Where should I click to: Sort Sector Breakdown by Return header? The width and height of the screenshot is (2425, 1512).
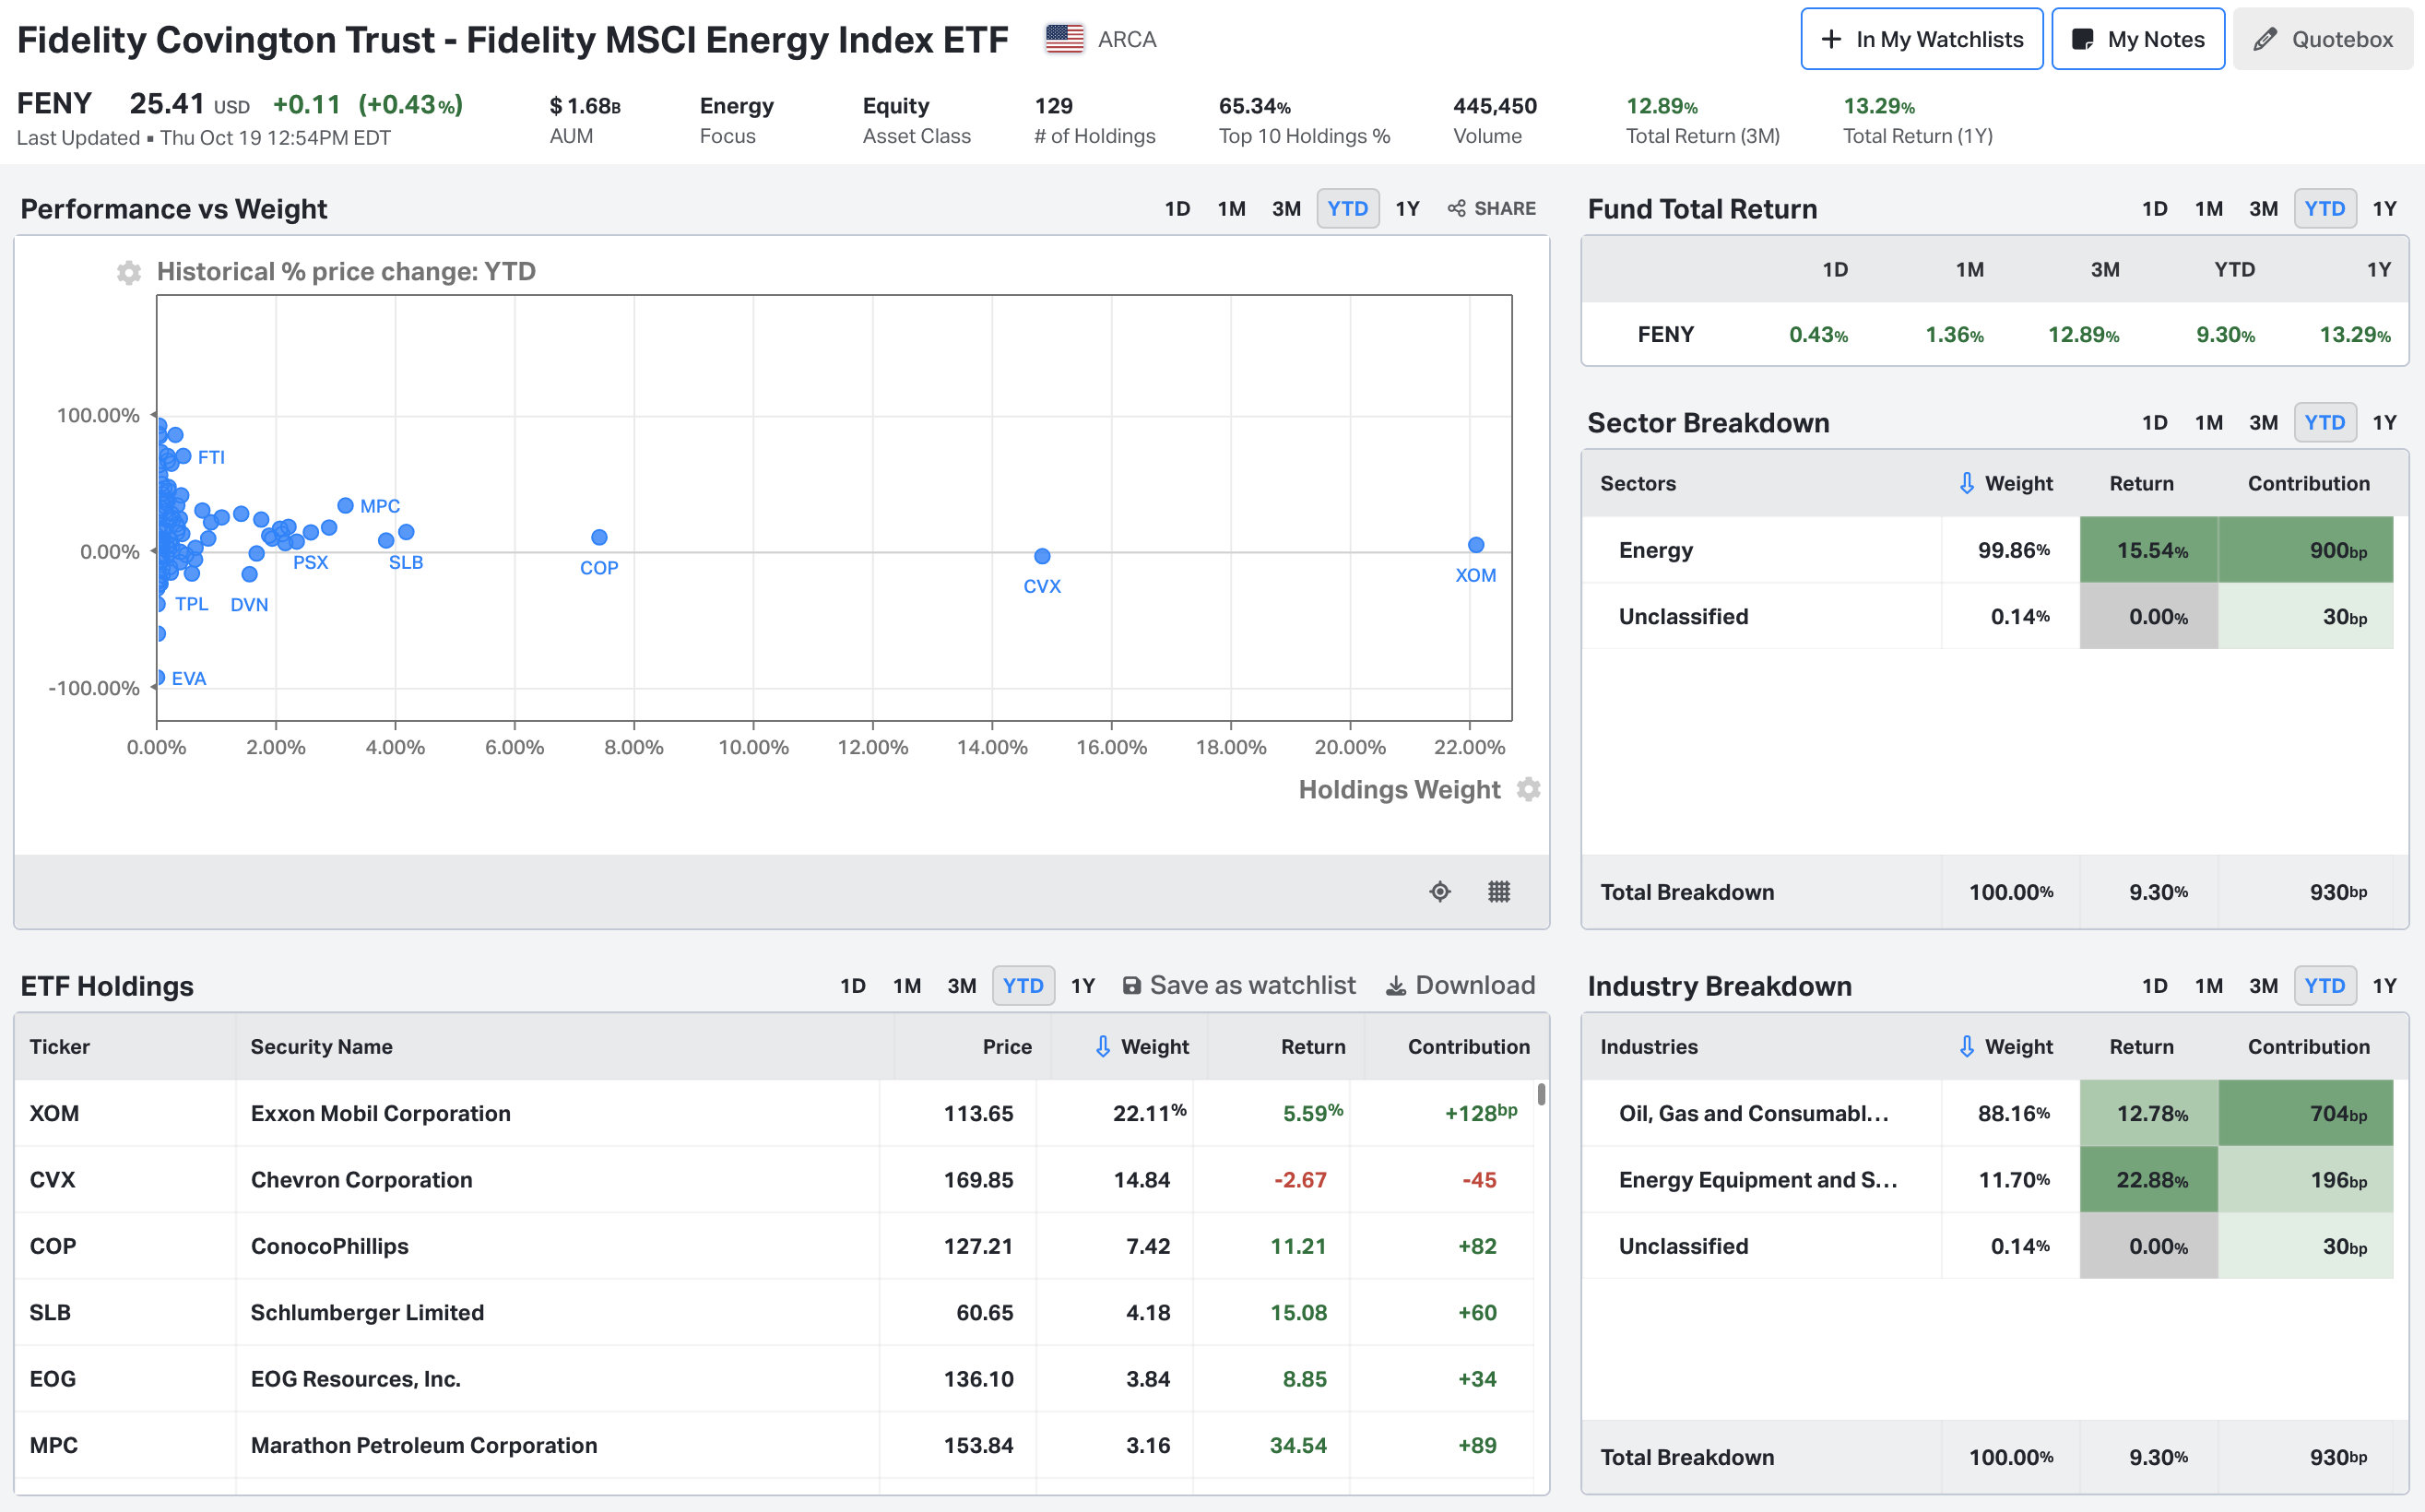(x=2141, y=483)
